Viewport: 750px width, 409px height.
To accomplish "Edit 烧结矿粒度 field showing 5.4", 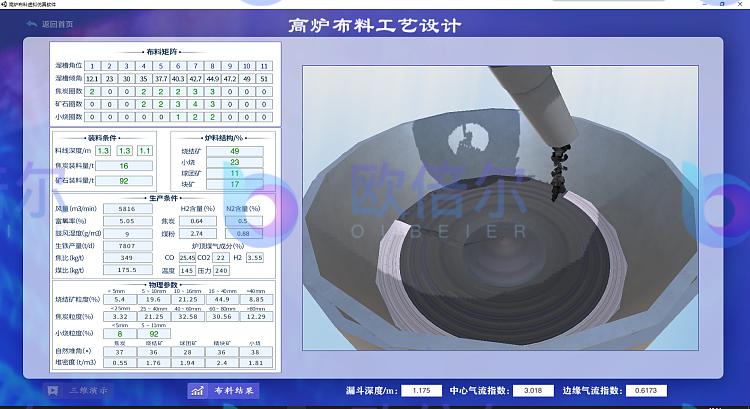I will (x=120, y=299).
